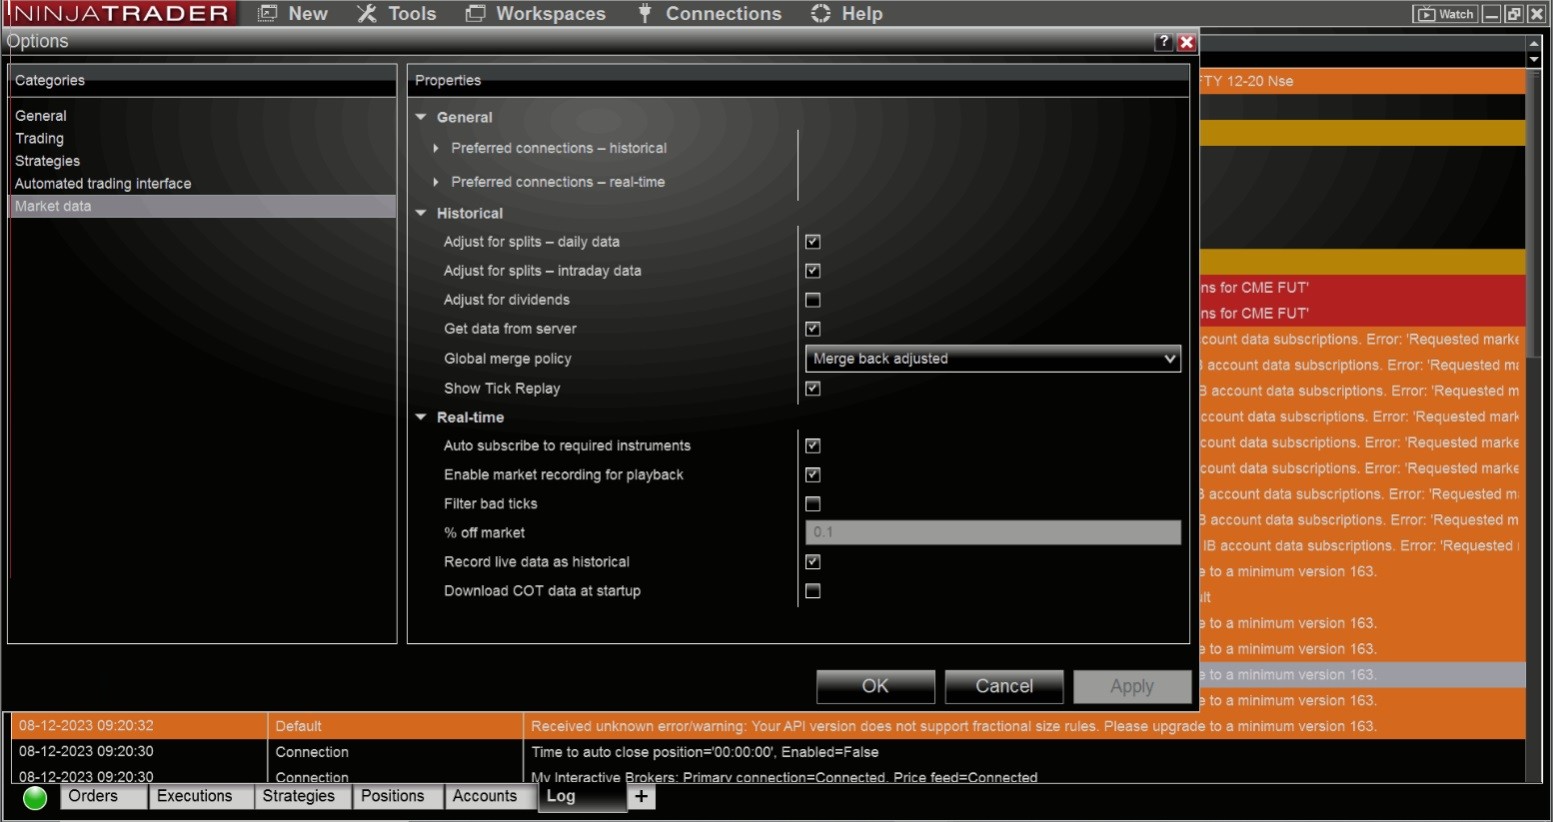Collapse the General properties section

[421, 117]
